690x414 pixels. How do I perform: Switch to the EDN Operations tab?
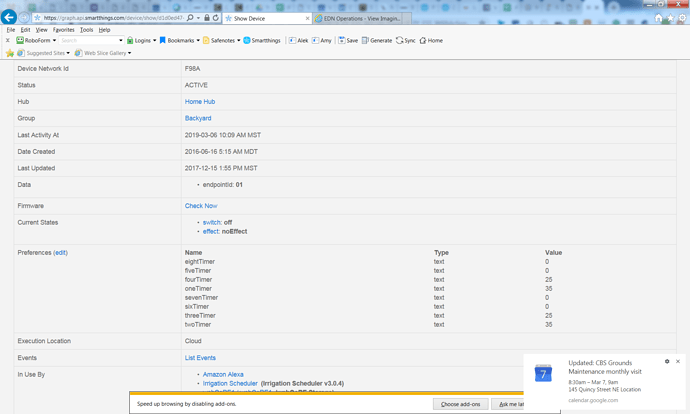click(x=362, y=18)
